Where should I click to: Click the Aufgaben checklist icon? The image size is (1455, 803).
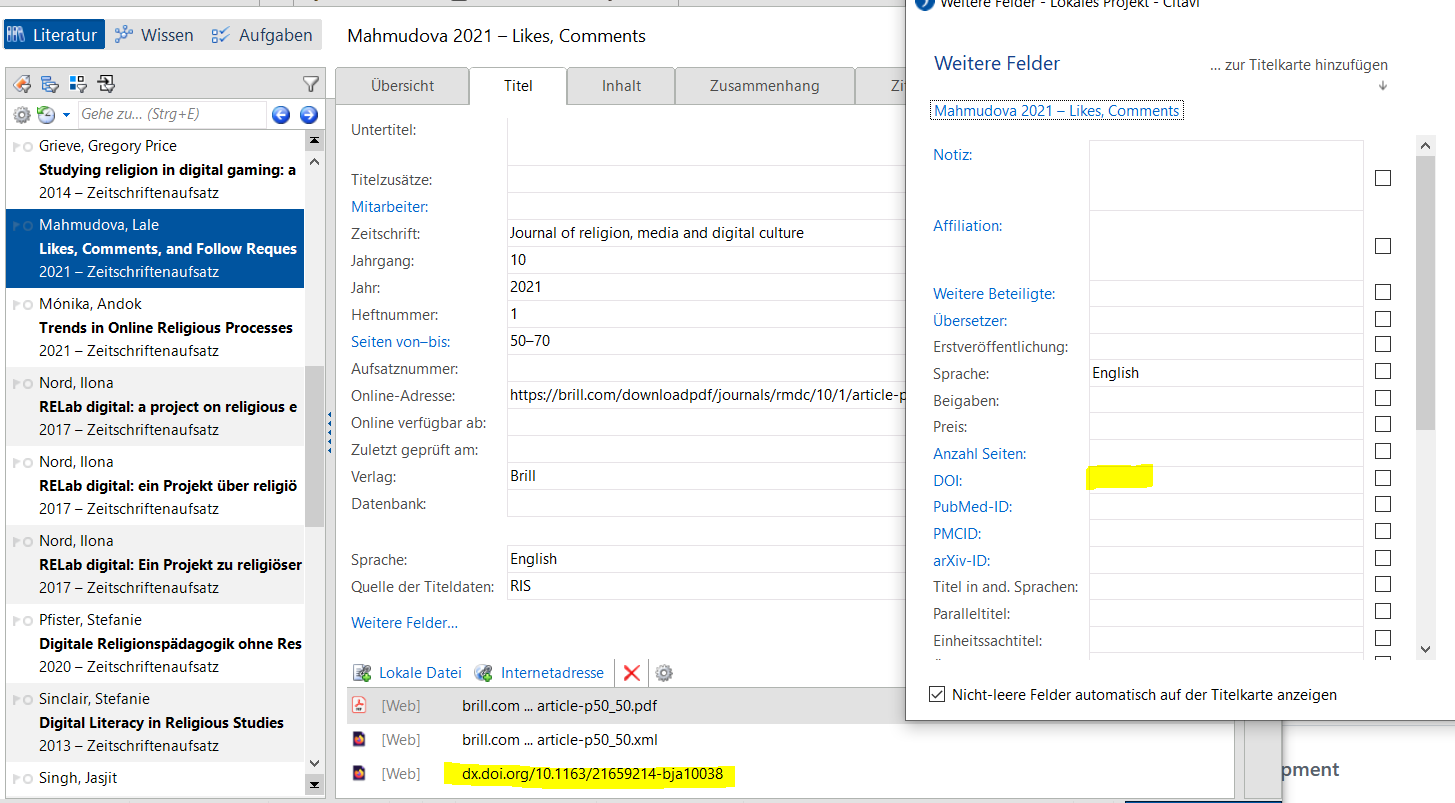click(x=221, y=35)
